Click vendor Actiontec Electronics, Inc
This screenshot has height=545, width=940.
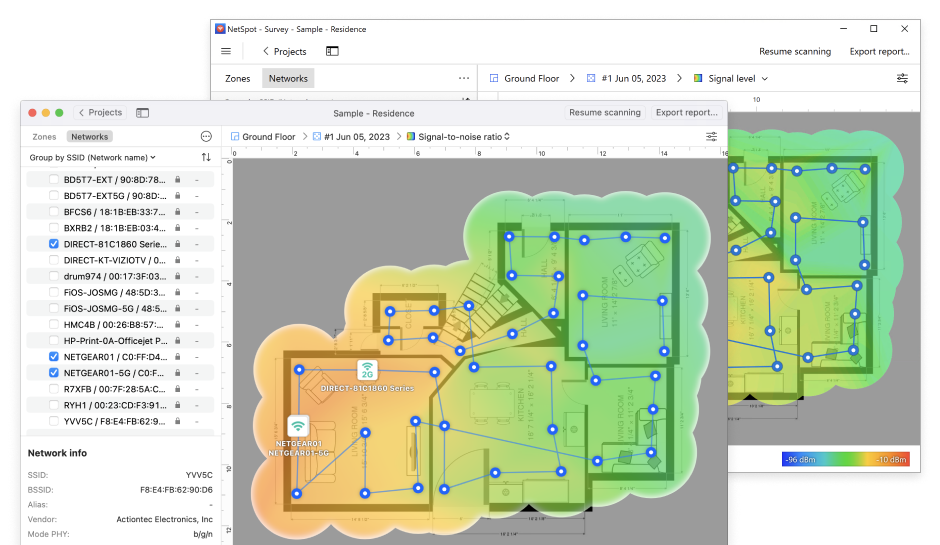tap(164, 519)
